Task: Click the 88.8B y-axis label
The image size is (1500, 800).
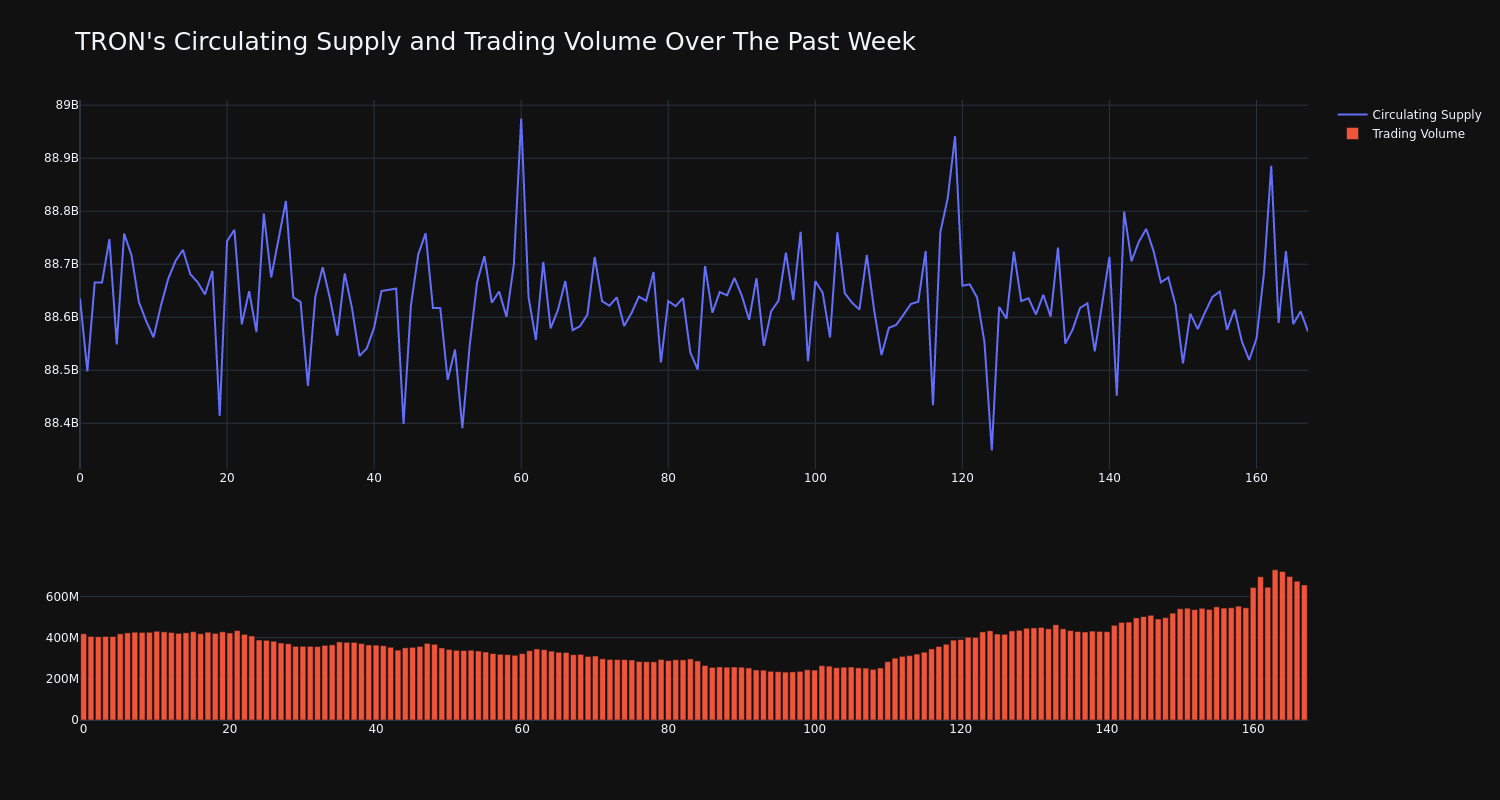Action: pyautogui.click(x=61, y=211)
